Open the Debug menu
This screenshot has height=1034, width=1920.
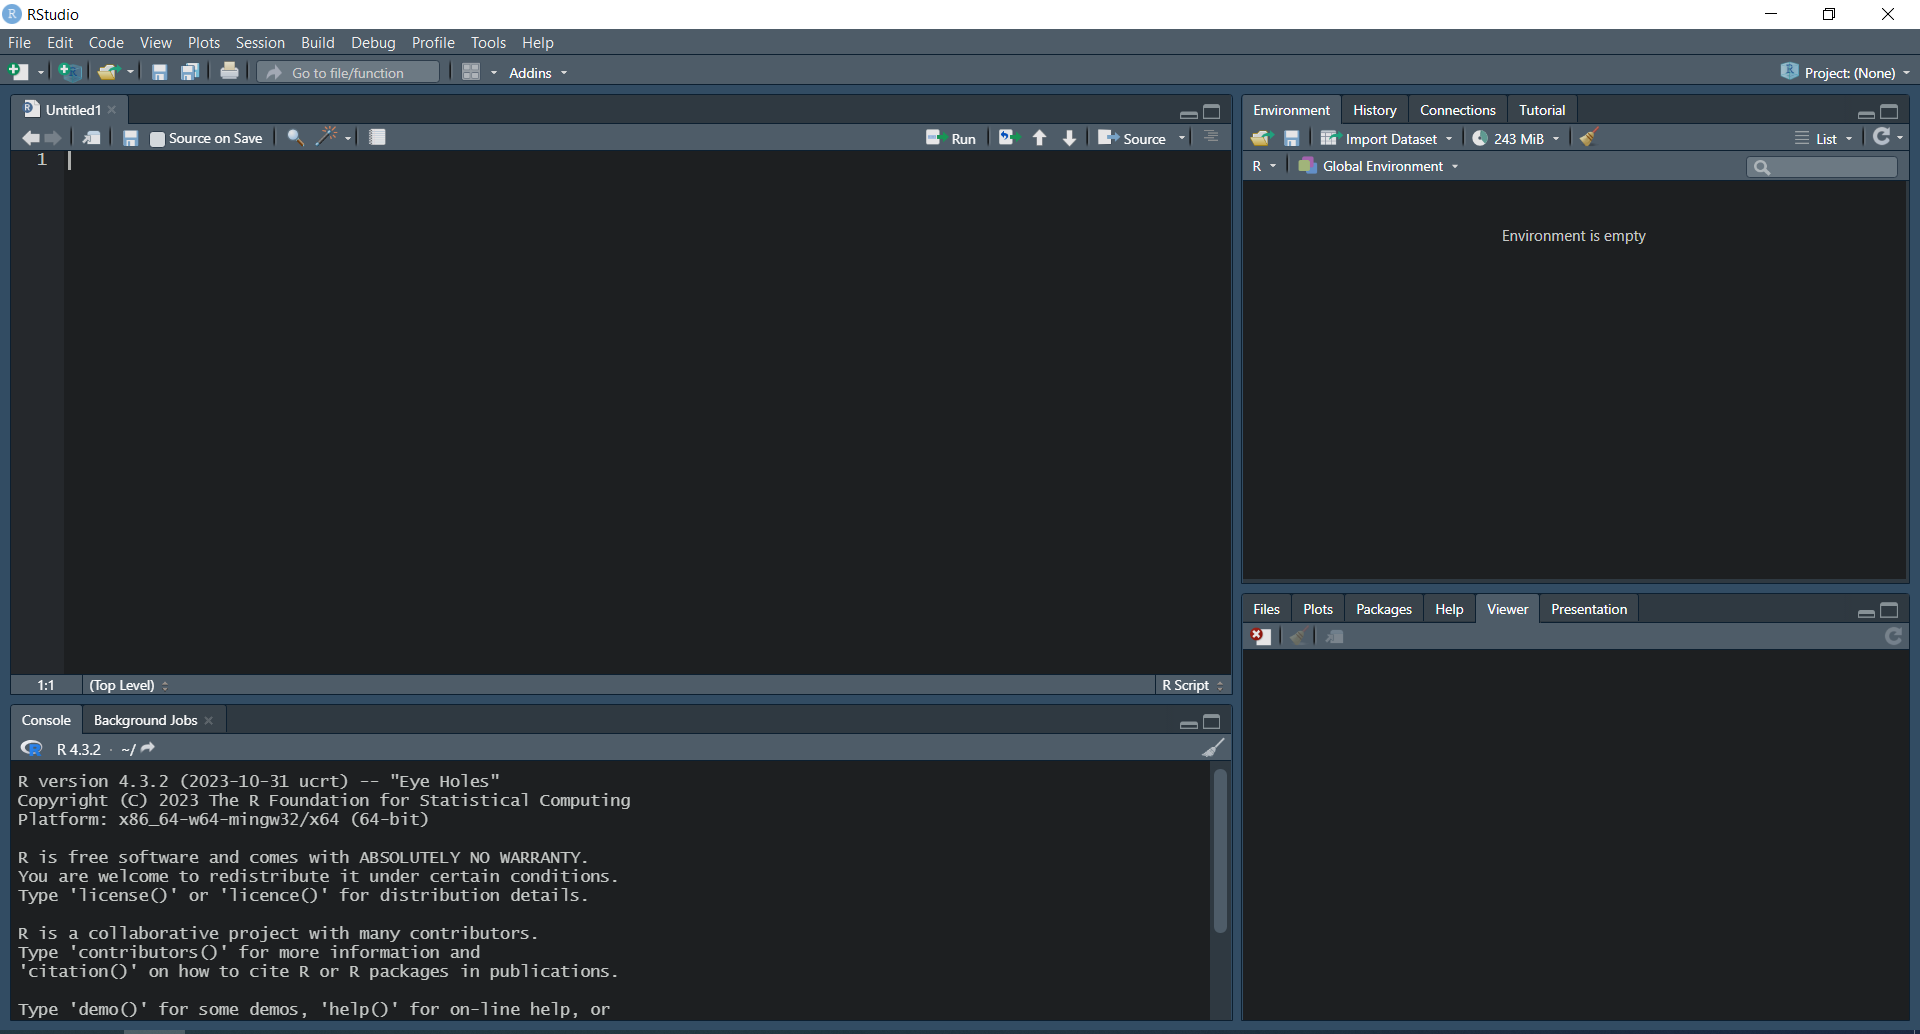click(373, 42)
